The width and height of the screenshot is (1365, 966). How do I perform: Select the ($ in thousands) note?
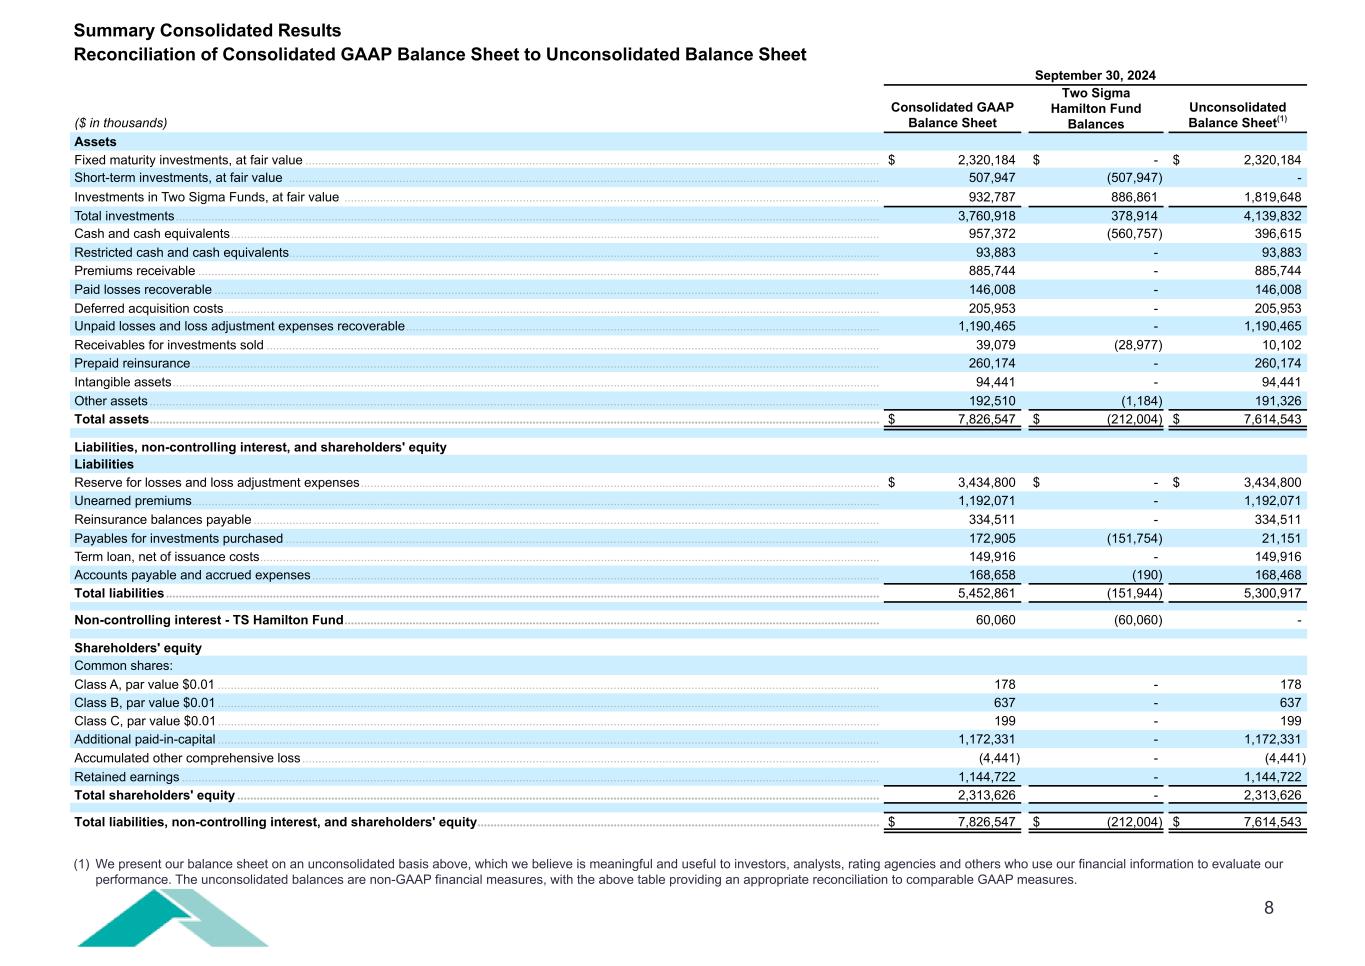click(120, 123)
